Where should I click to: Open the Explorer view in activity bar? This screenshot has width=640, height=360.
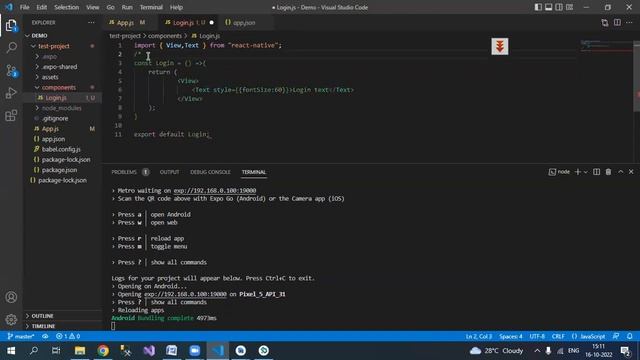click(11, 26)
